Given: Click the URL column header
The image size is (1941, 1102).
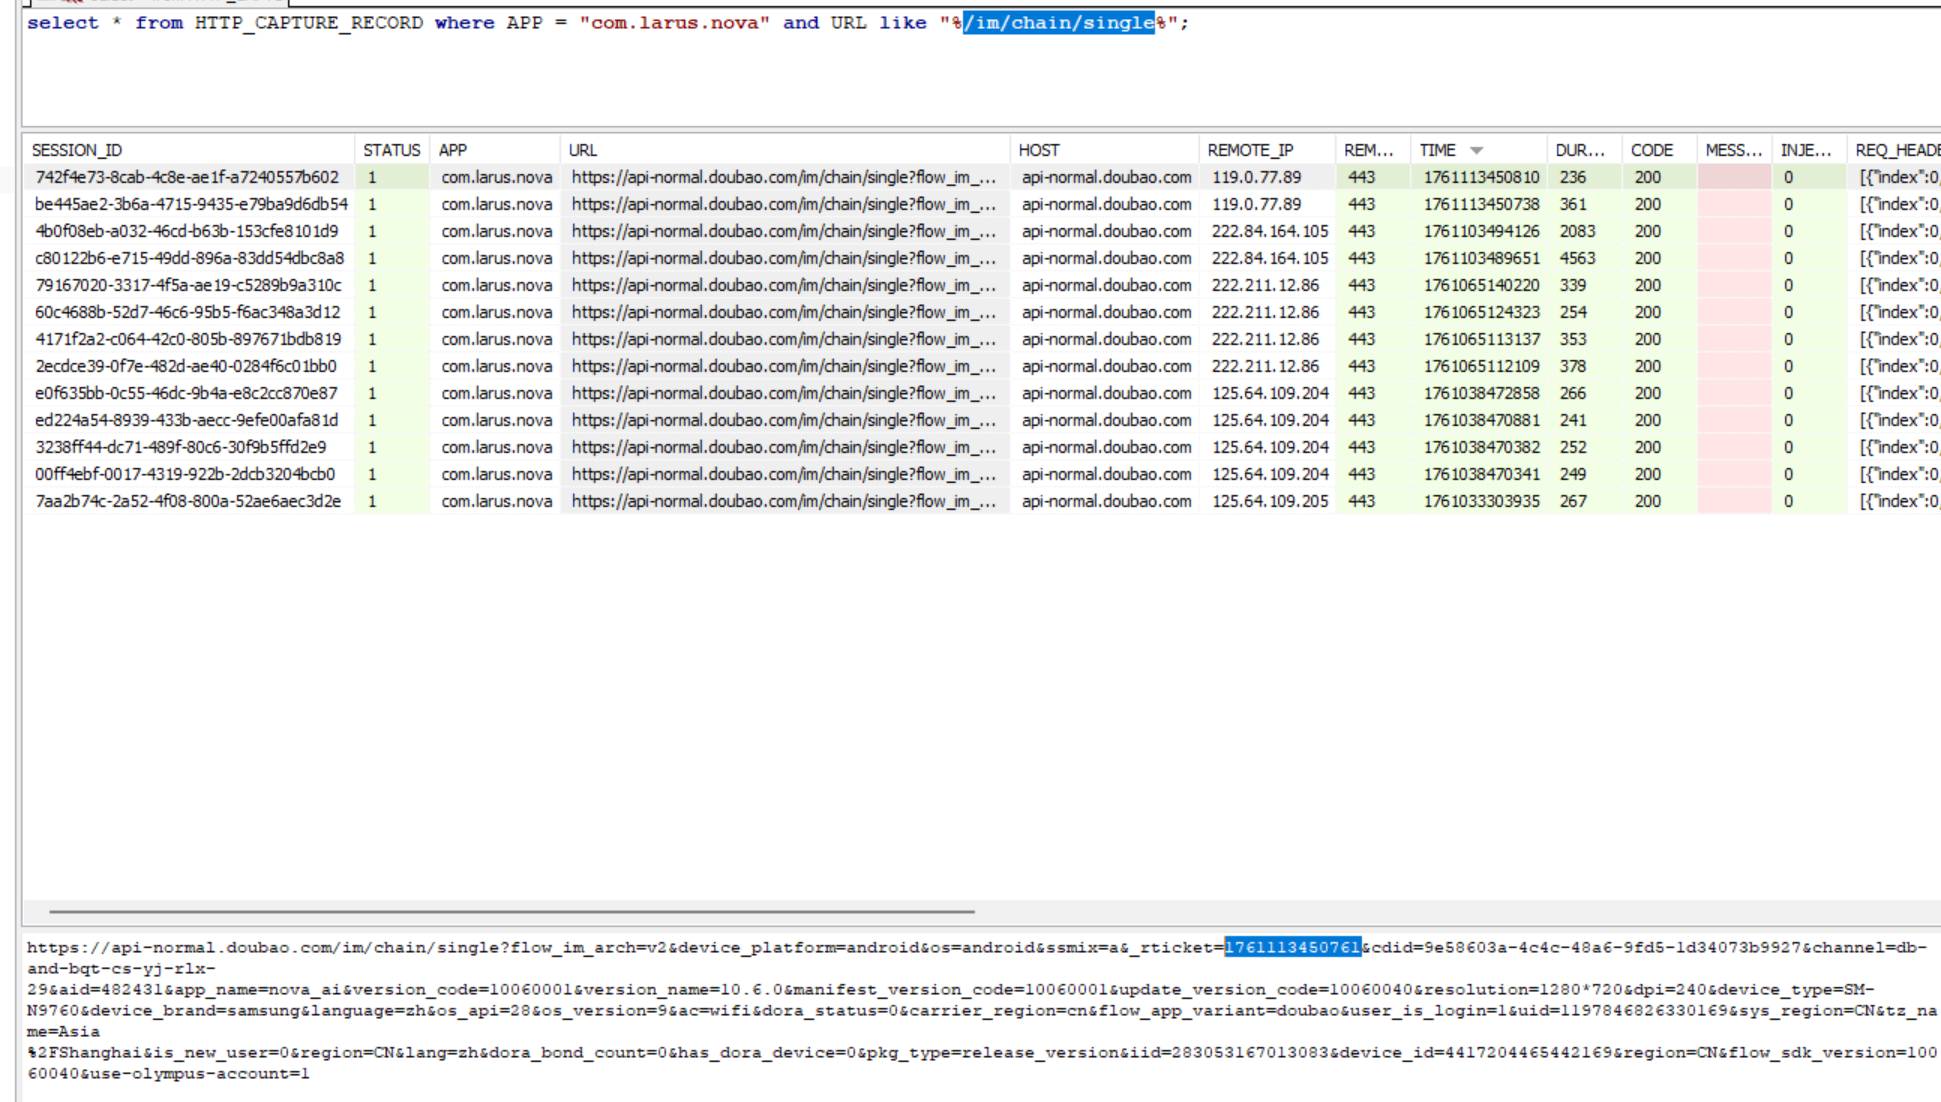Looking at the screenshot, I should (x=582, y=150).
